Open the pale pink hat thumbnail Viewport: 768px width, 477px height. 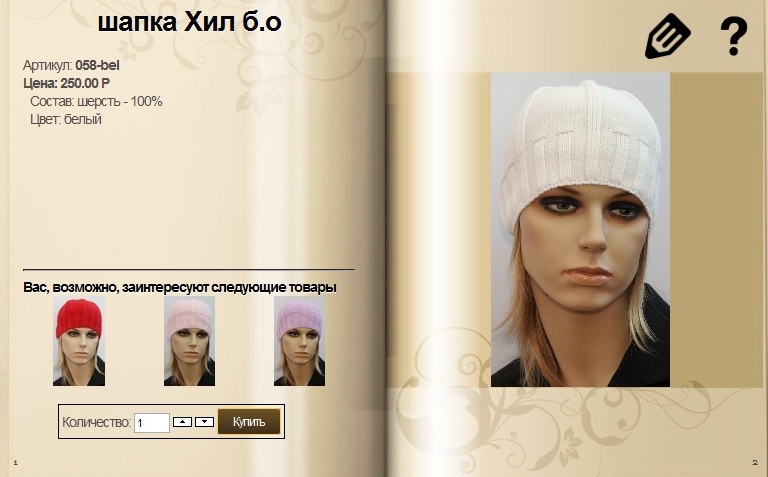pos(189,341)
